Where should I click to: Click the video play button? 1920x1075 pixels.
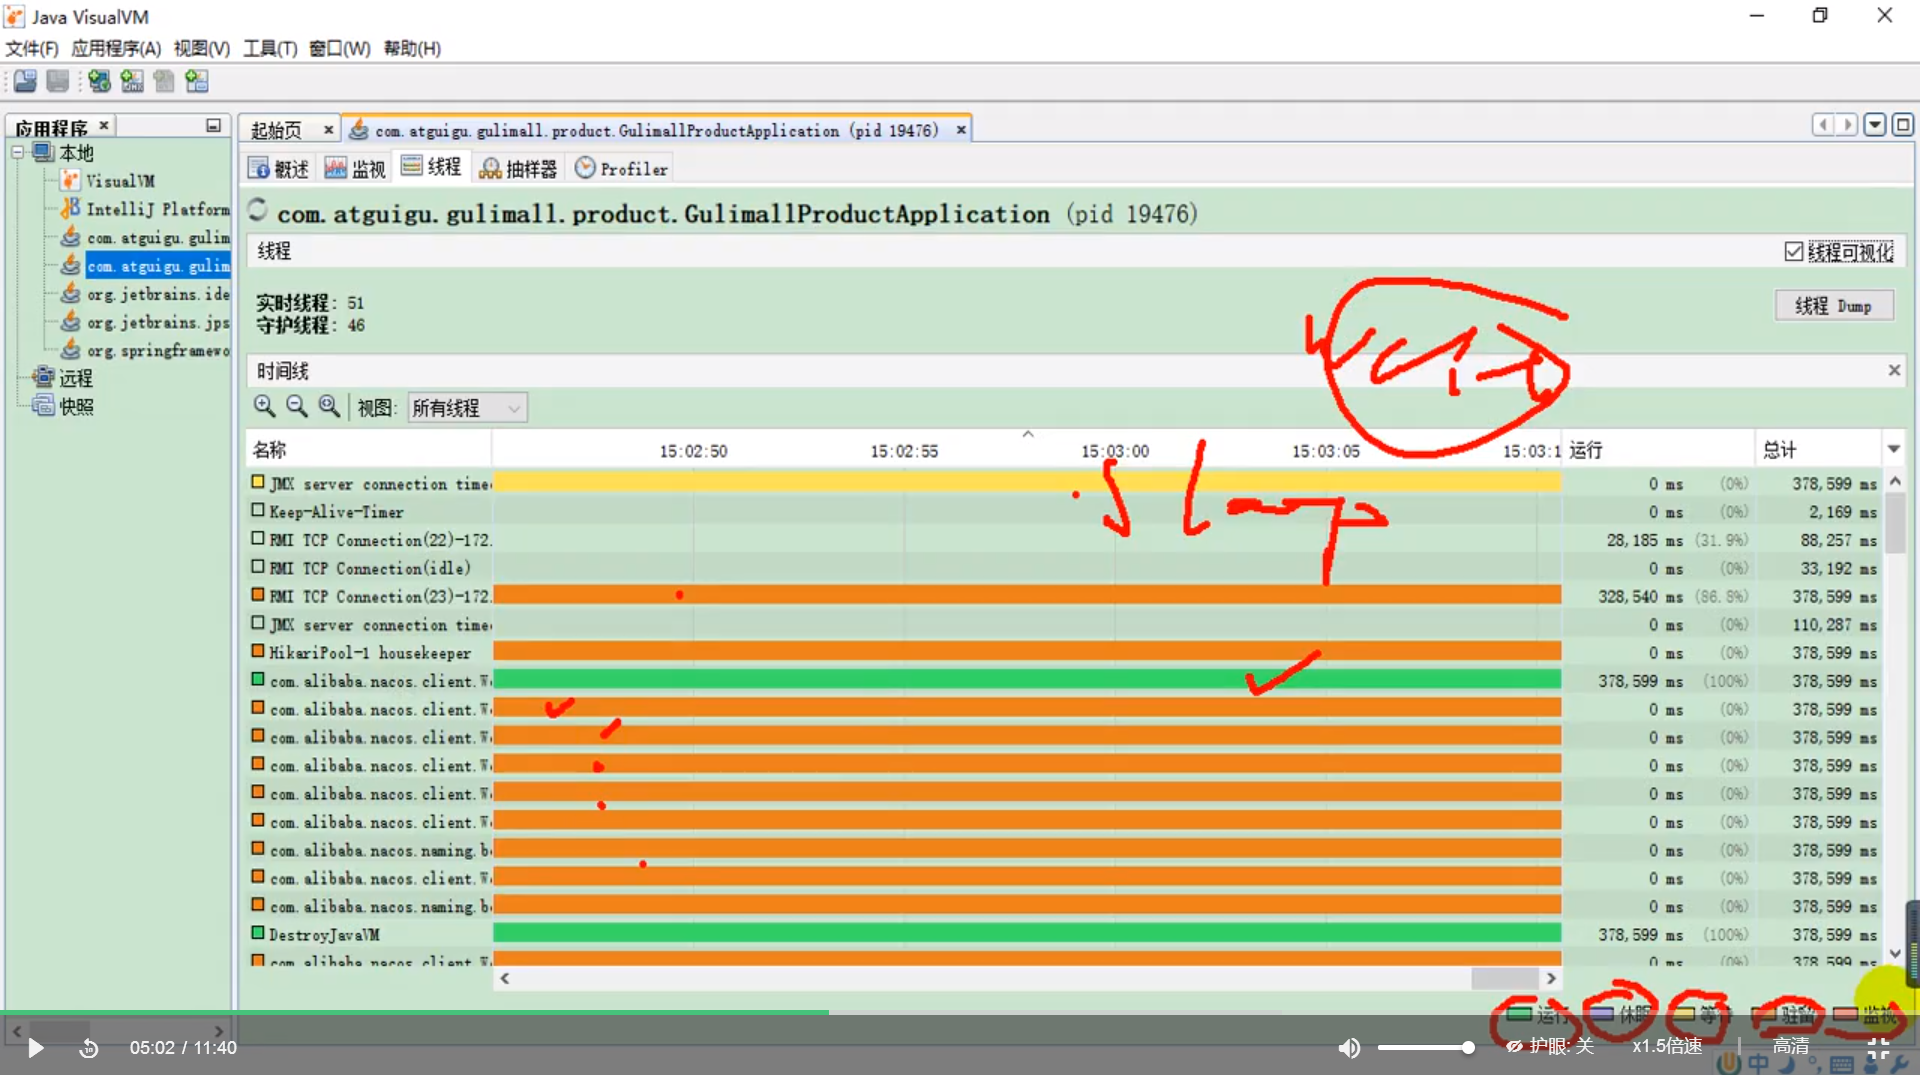[35, 1047]
